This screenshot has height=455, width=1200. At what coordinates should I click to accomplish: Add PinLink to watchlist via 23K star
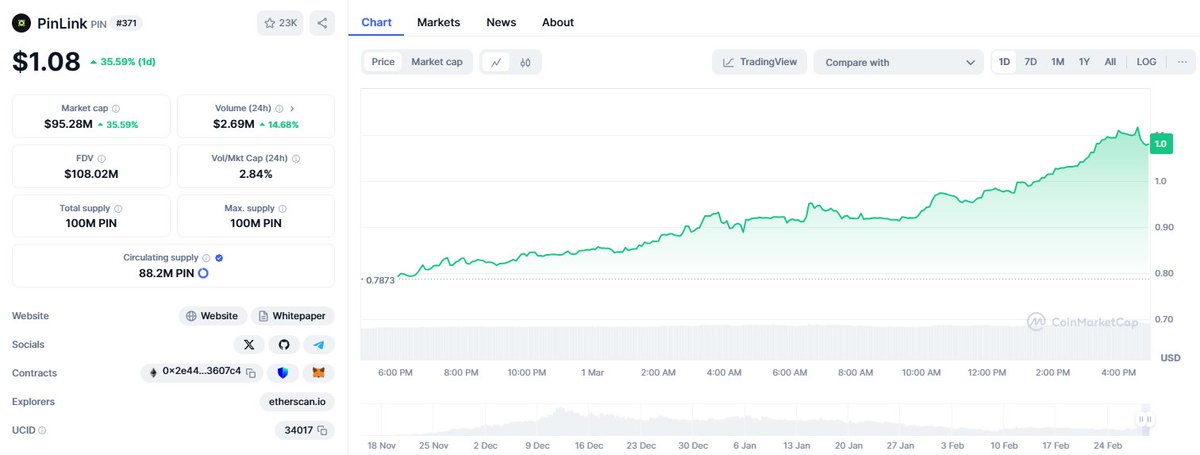click(x=280, y=23)
